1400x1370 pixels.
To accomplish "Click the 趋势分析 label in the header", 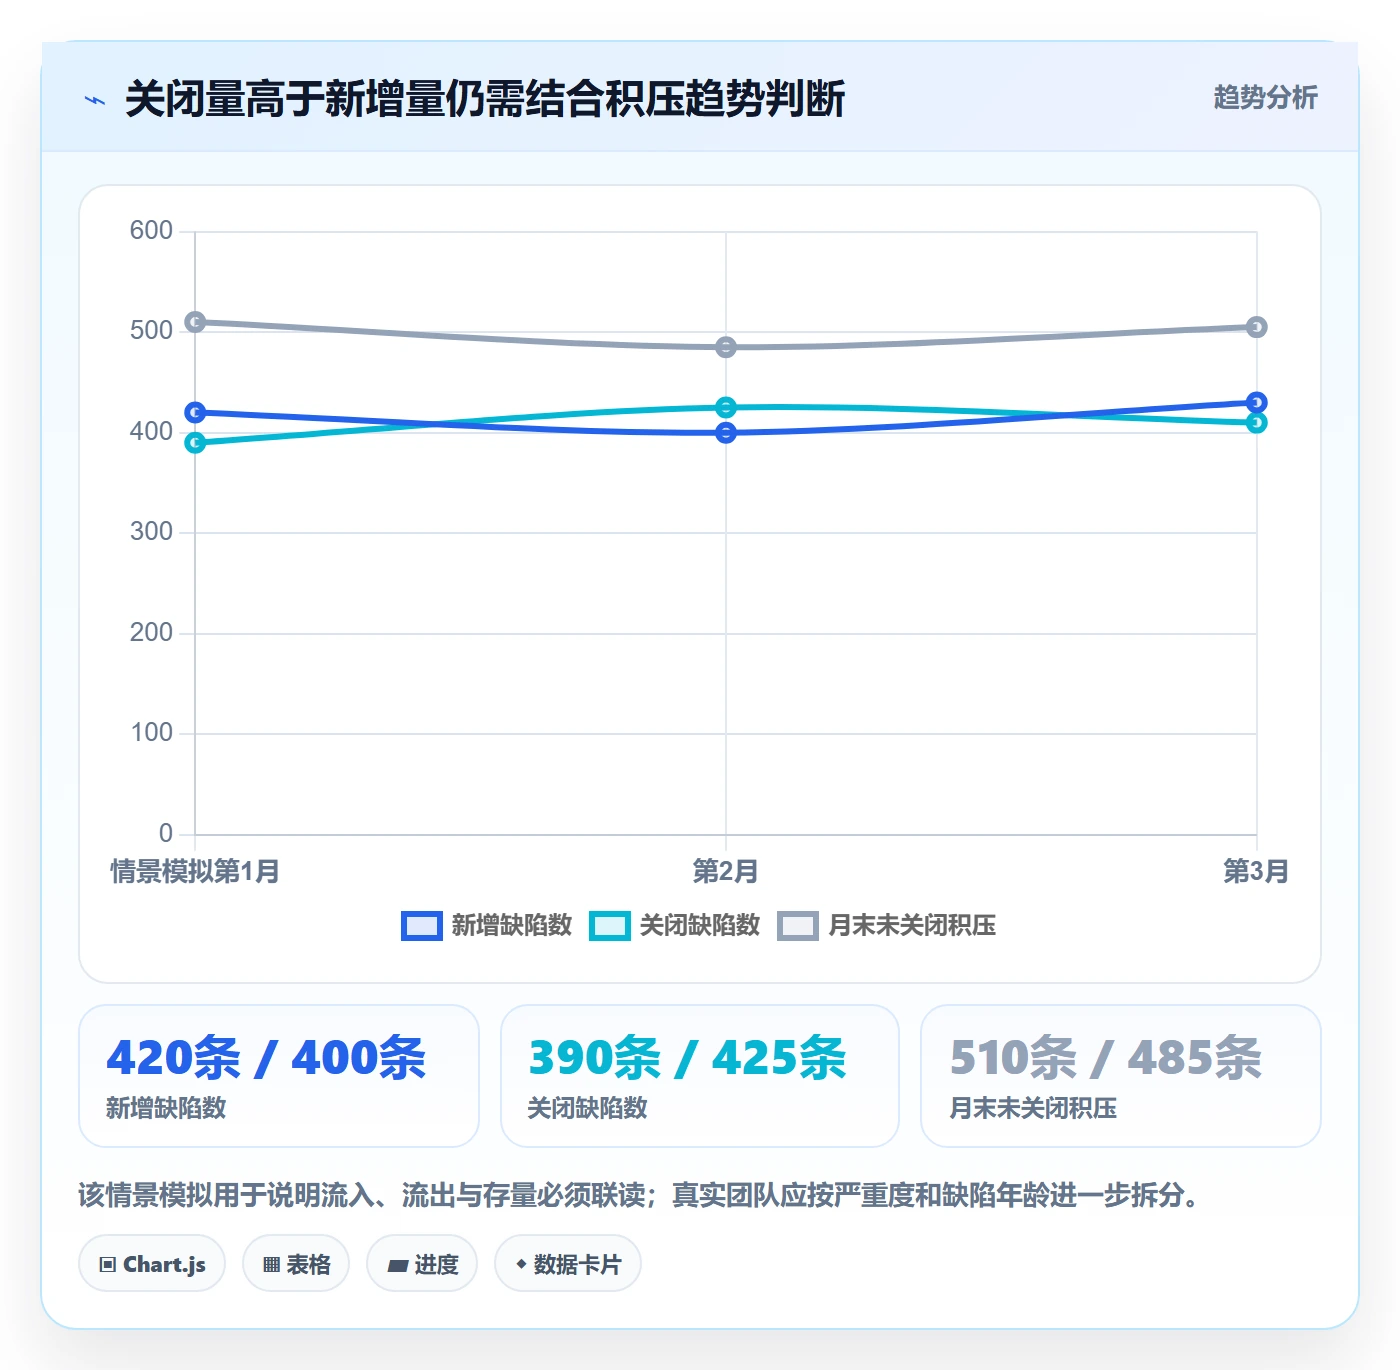I will tap(1265, 97).
